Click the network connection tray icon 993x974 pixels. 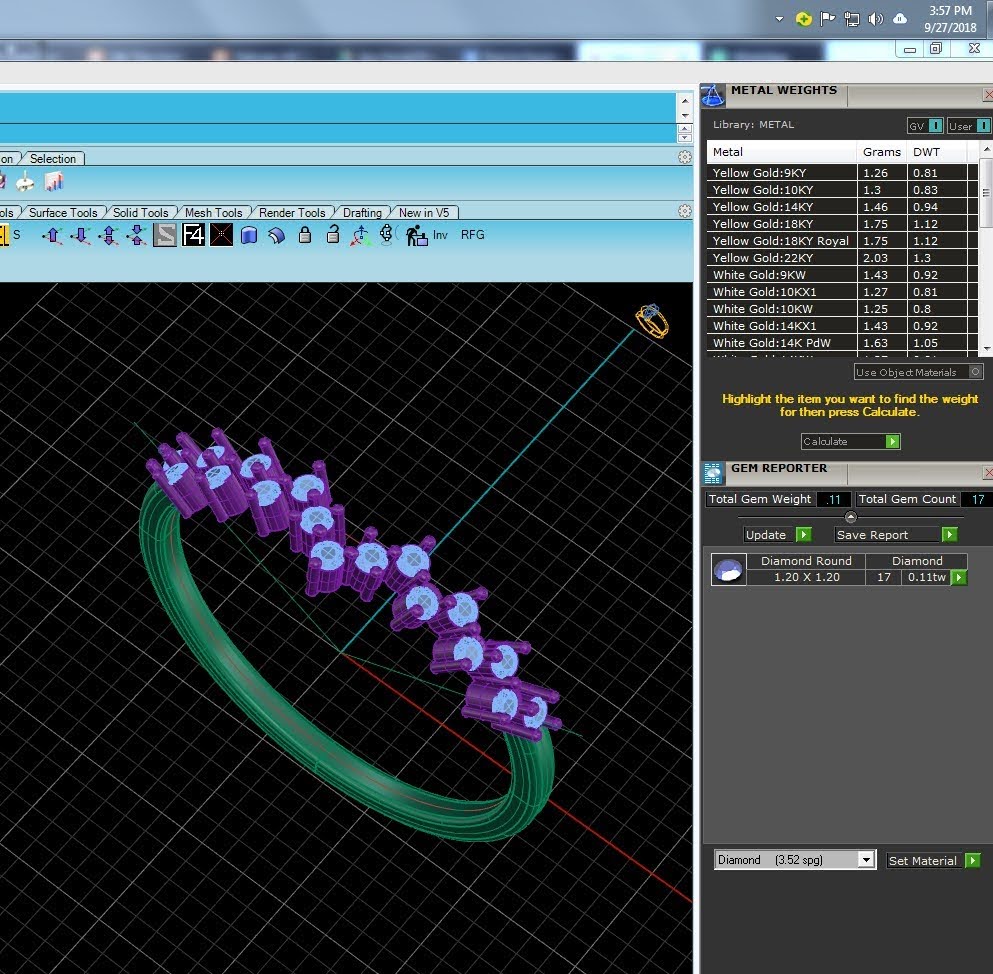[x=852, y=20]
